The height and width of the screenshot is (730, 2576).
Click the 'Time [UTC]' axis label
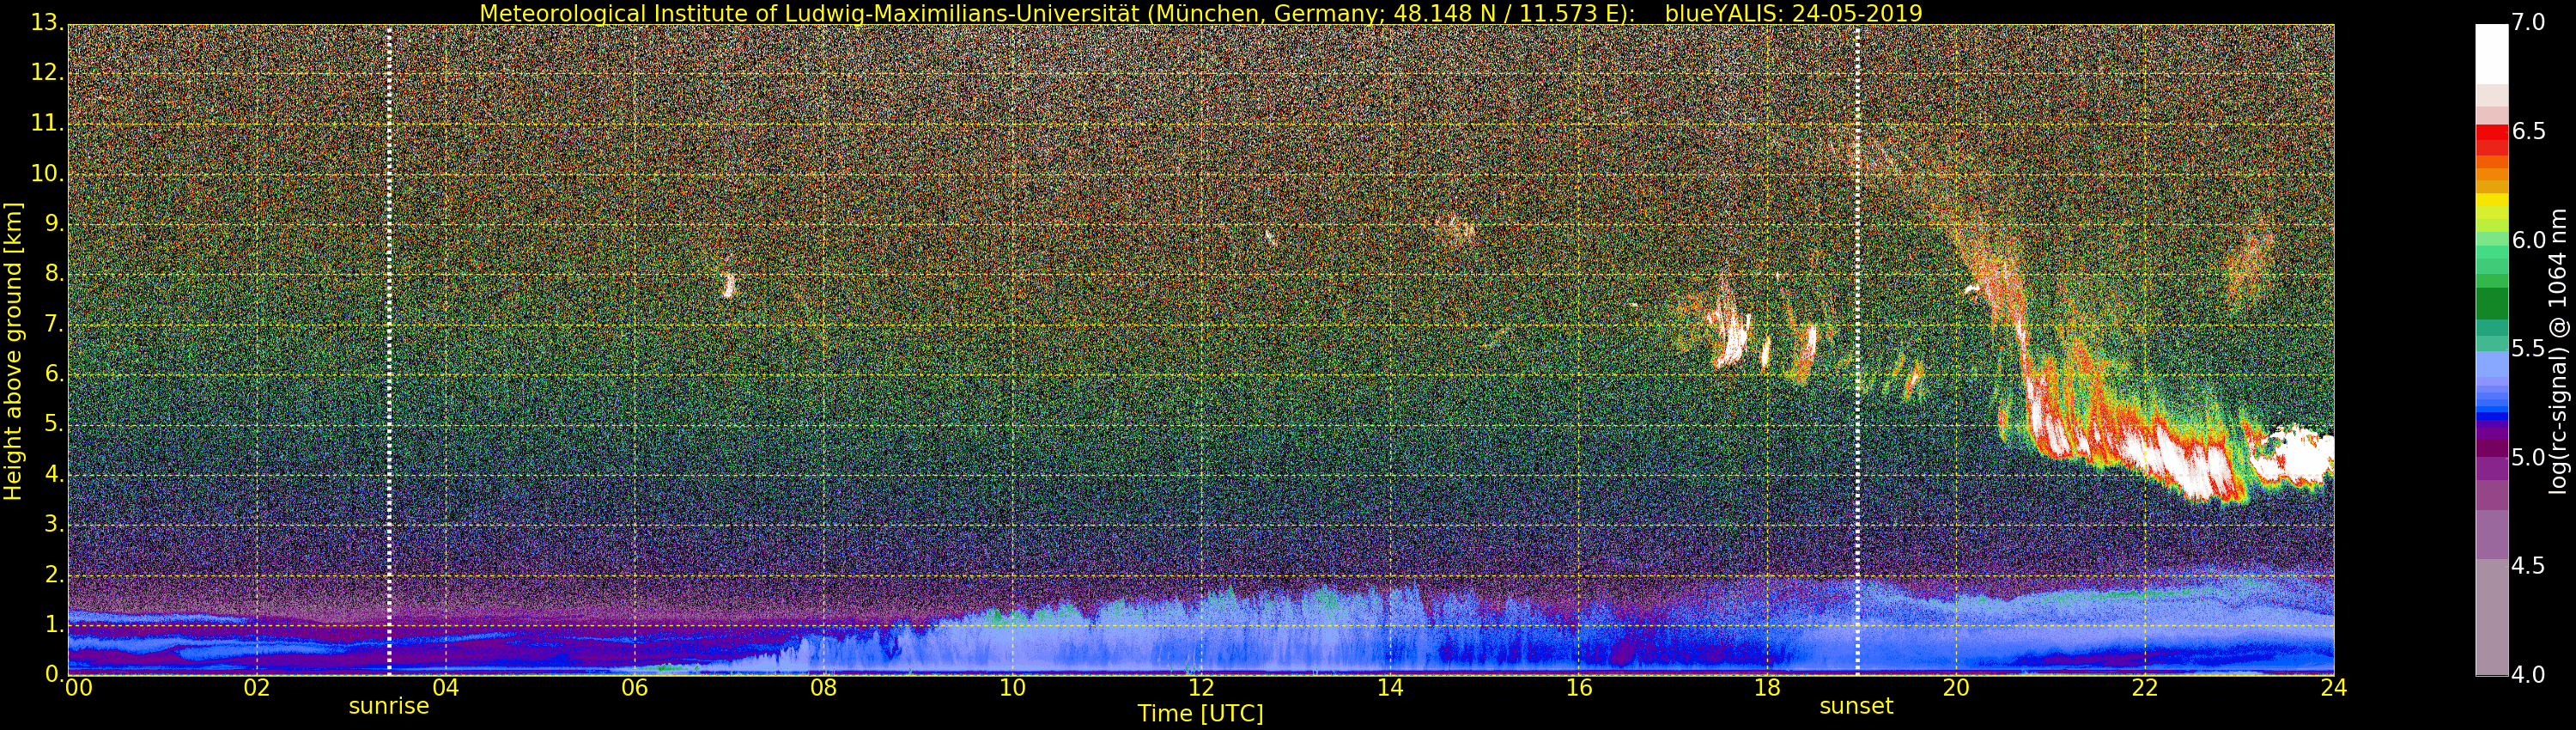pos(1200,714)
